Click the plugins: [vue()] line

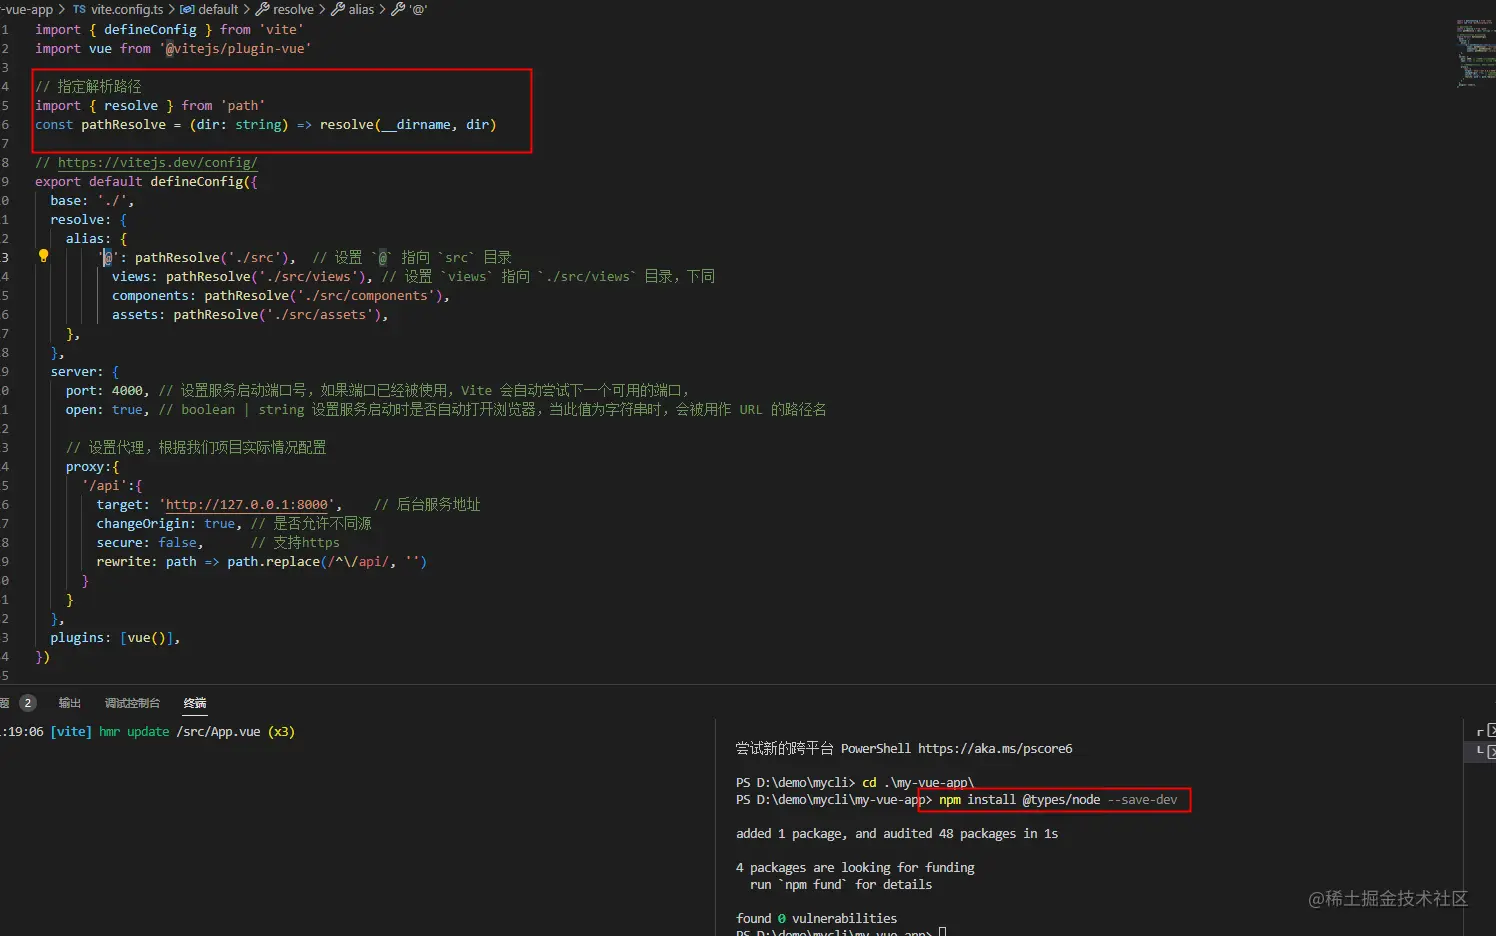115,637
